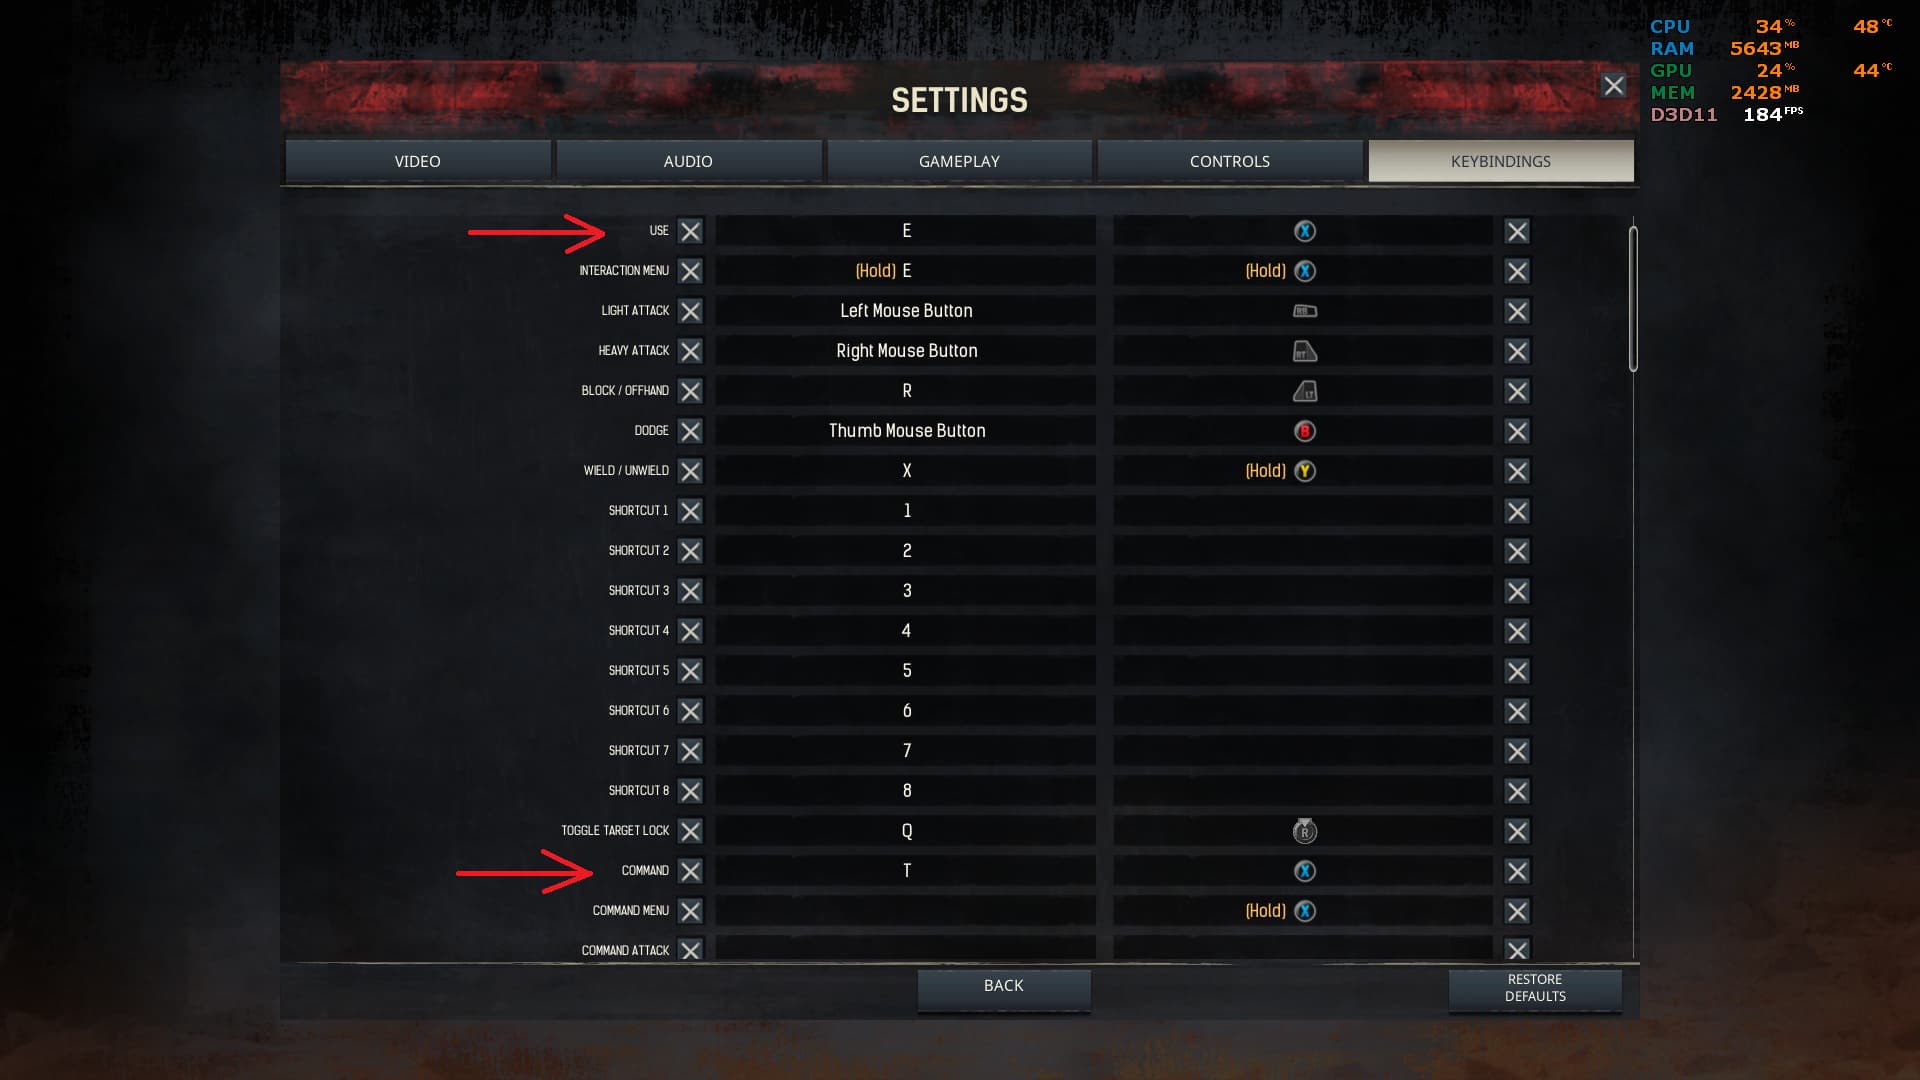Rebind the Toggle Target Lock Q field
This screenshot has height=1080, width=1920.
(906, 831)
